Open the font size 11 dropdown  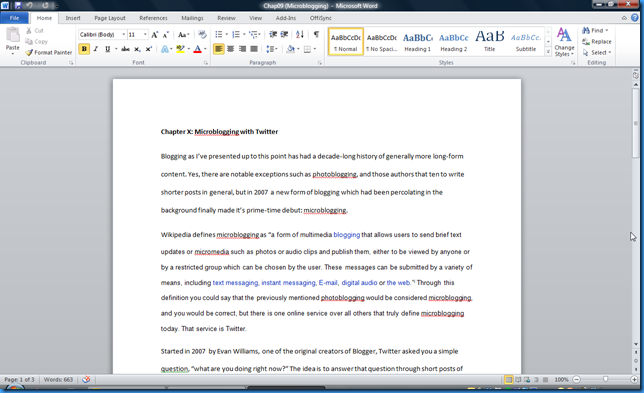tap(145, 34)
